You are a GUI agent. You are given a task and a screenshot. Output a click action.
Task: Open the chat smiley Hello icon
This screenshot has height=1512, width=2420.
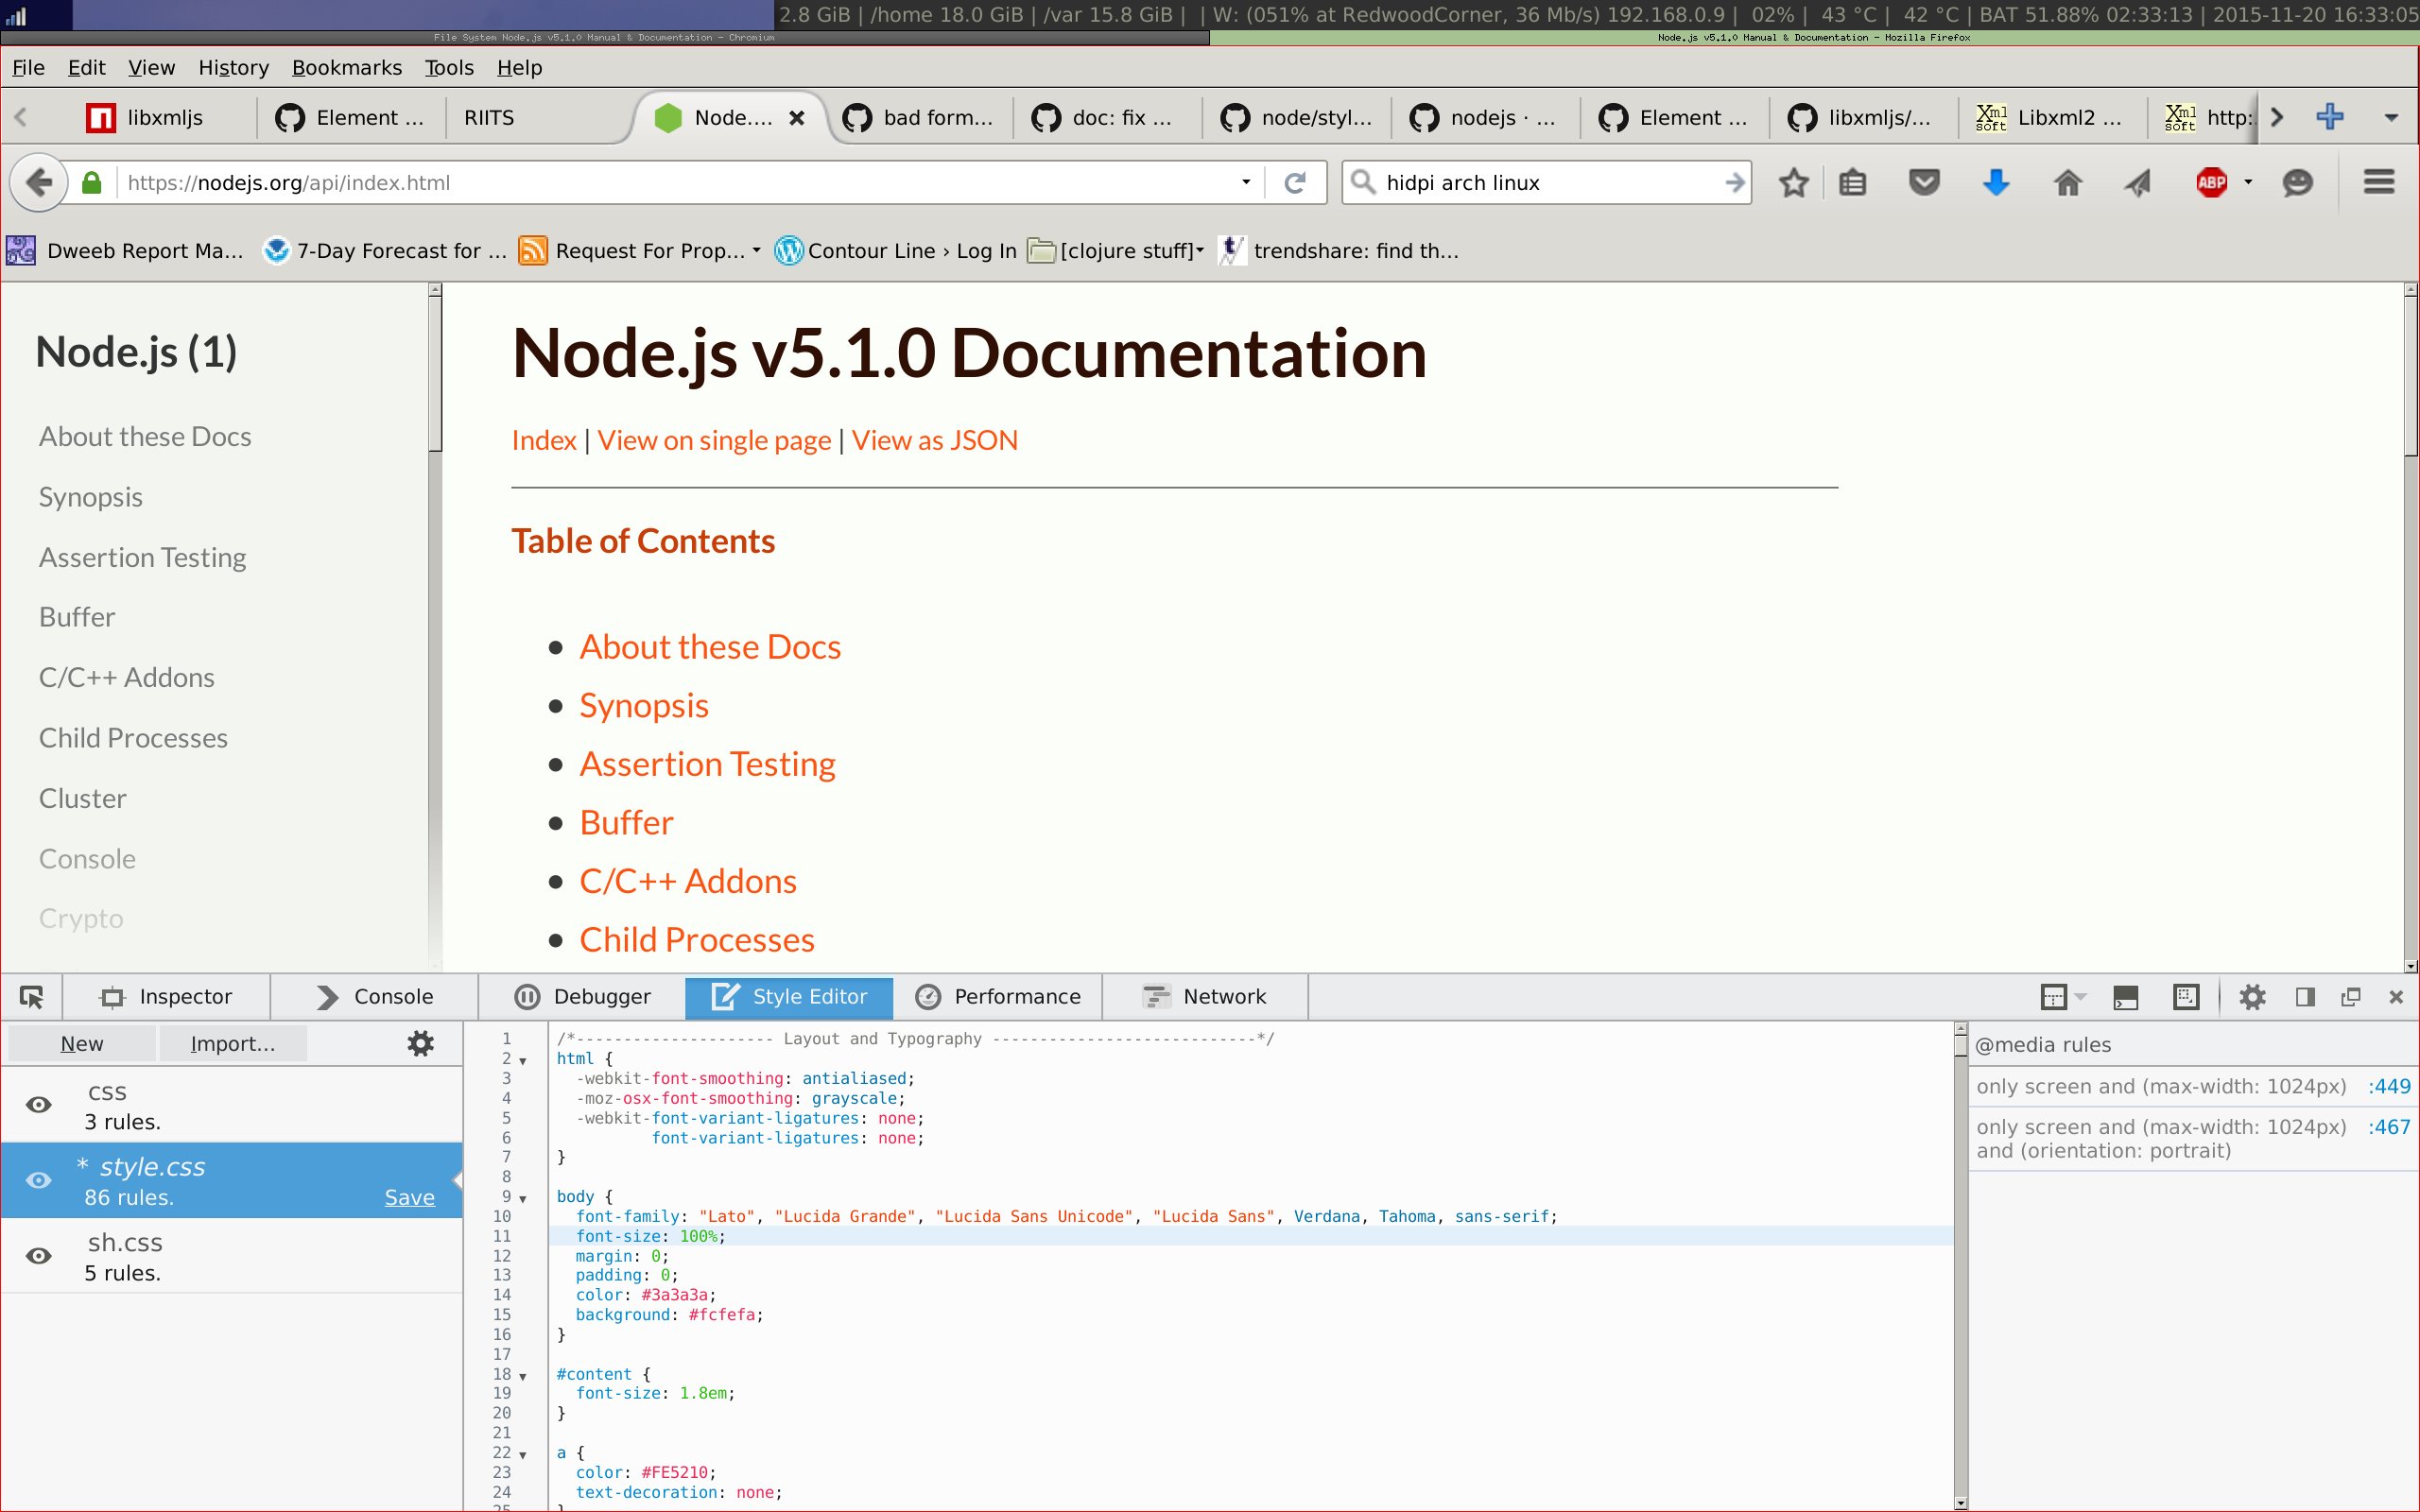tap(2298, 183)
